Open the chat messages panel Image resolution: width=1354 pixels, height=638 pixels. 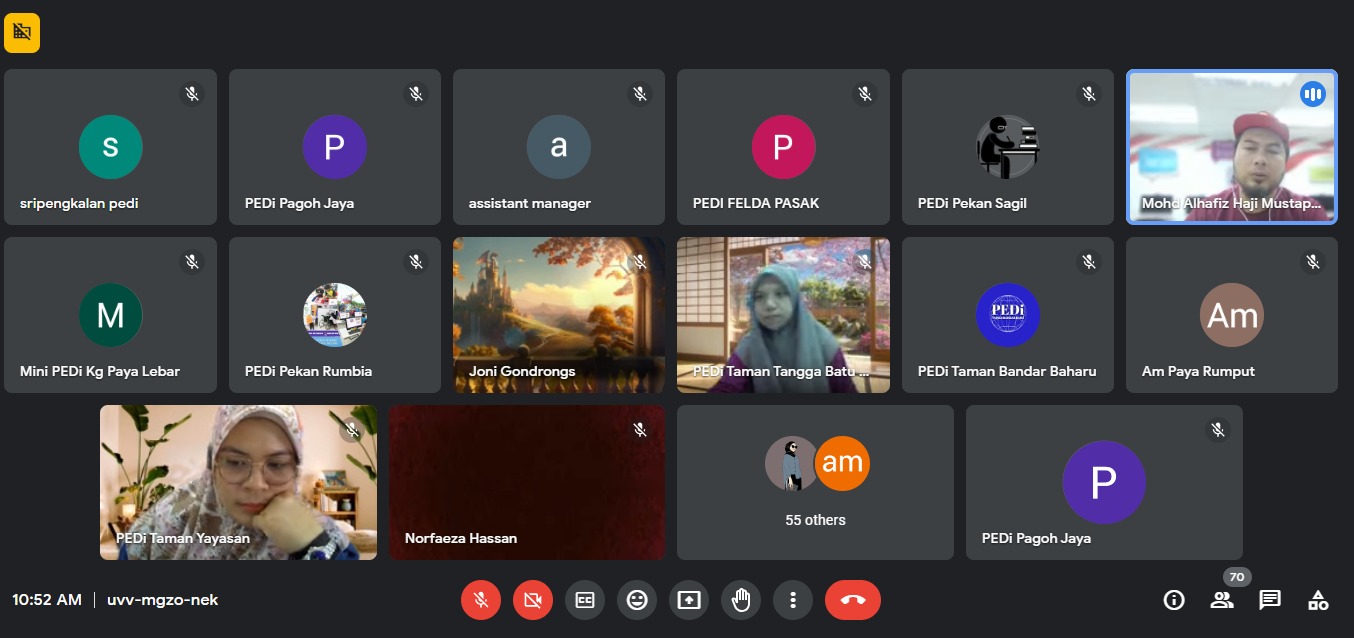coord(1270,600)
